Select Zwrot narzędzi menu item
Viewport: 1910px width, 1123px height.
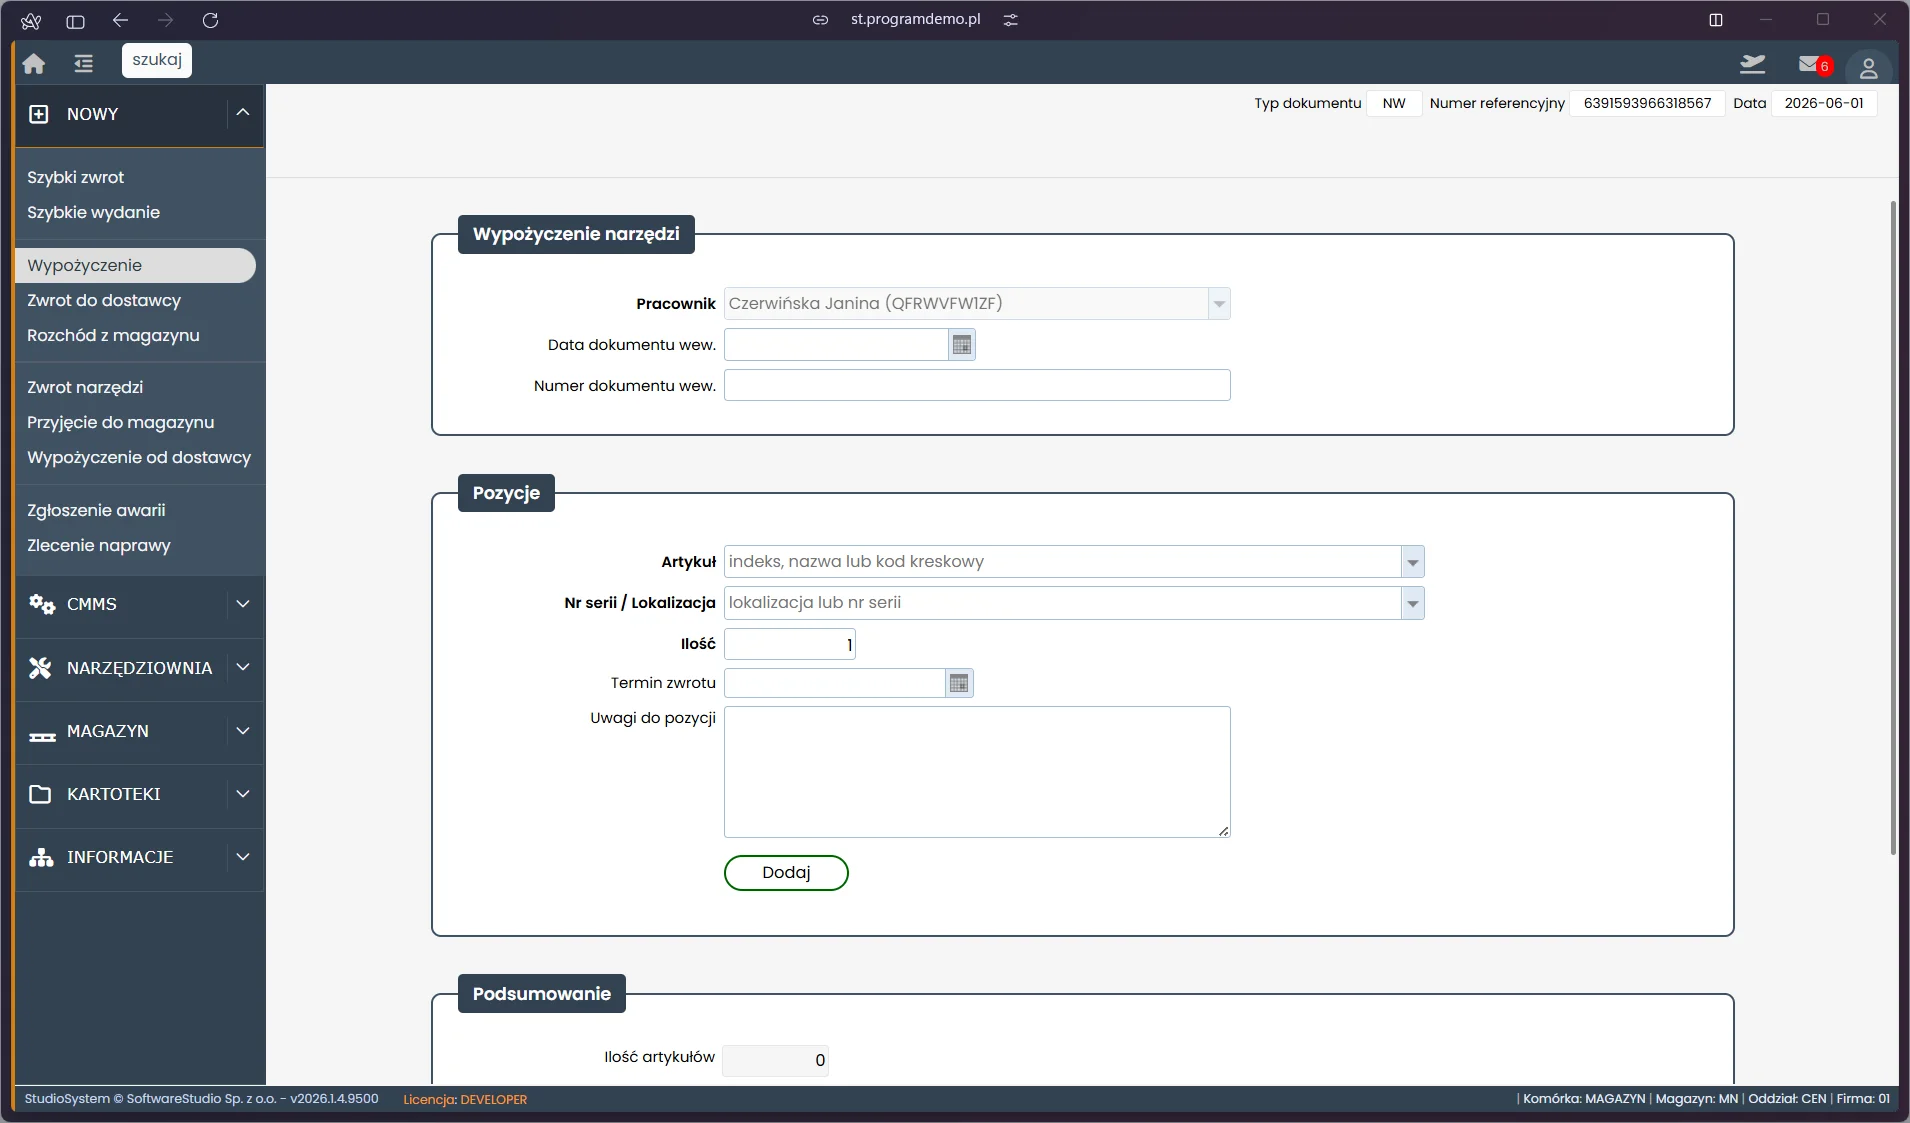point(85,387)
